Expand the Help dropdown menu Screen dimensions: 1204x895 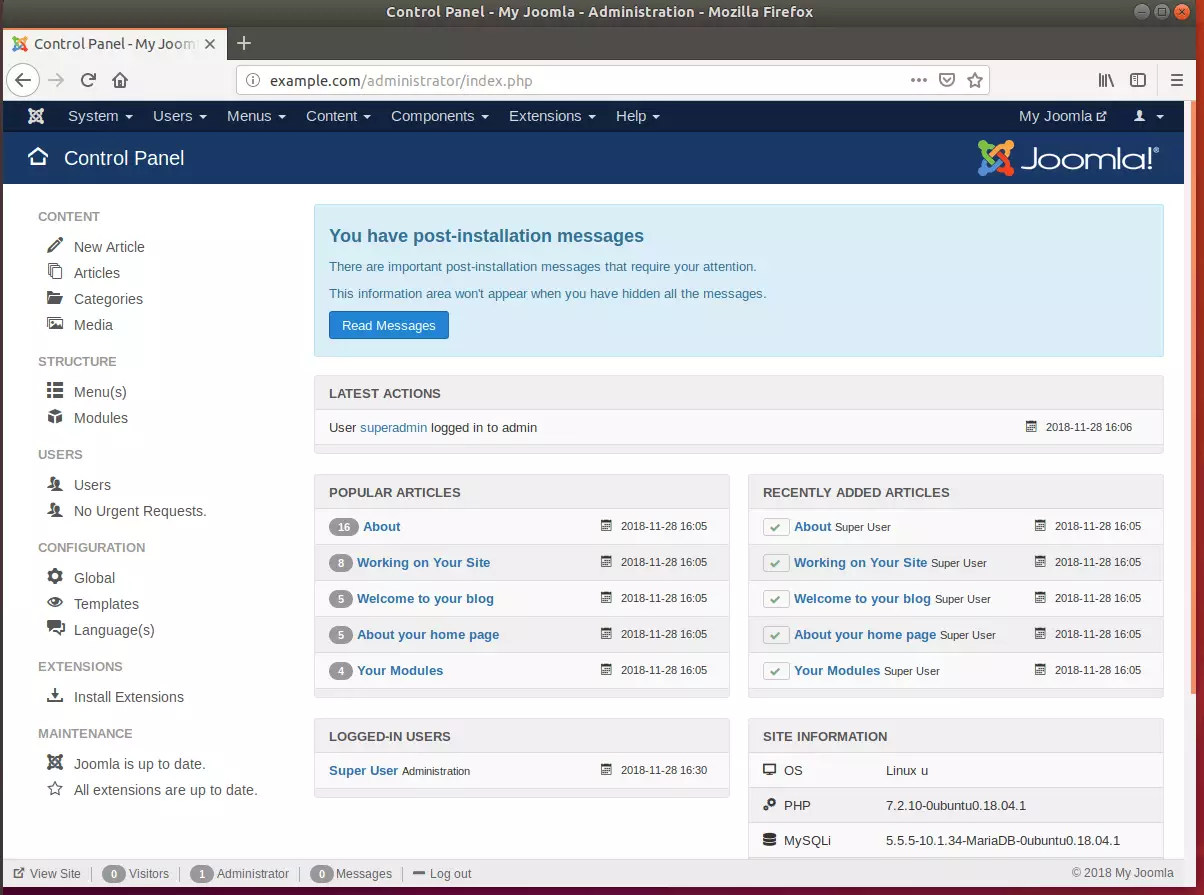click(638, 116)
